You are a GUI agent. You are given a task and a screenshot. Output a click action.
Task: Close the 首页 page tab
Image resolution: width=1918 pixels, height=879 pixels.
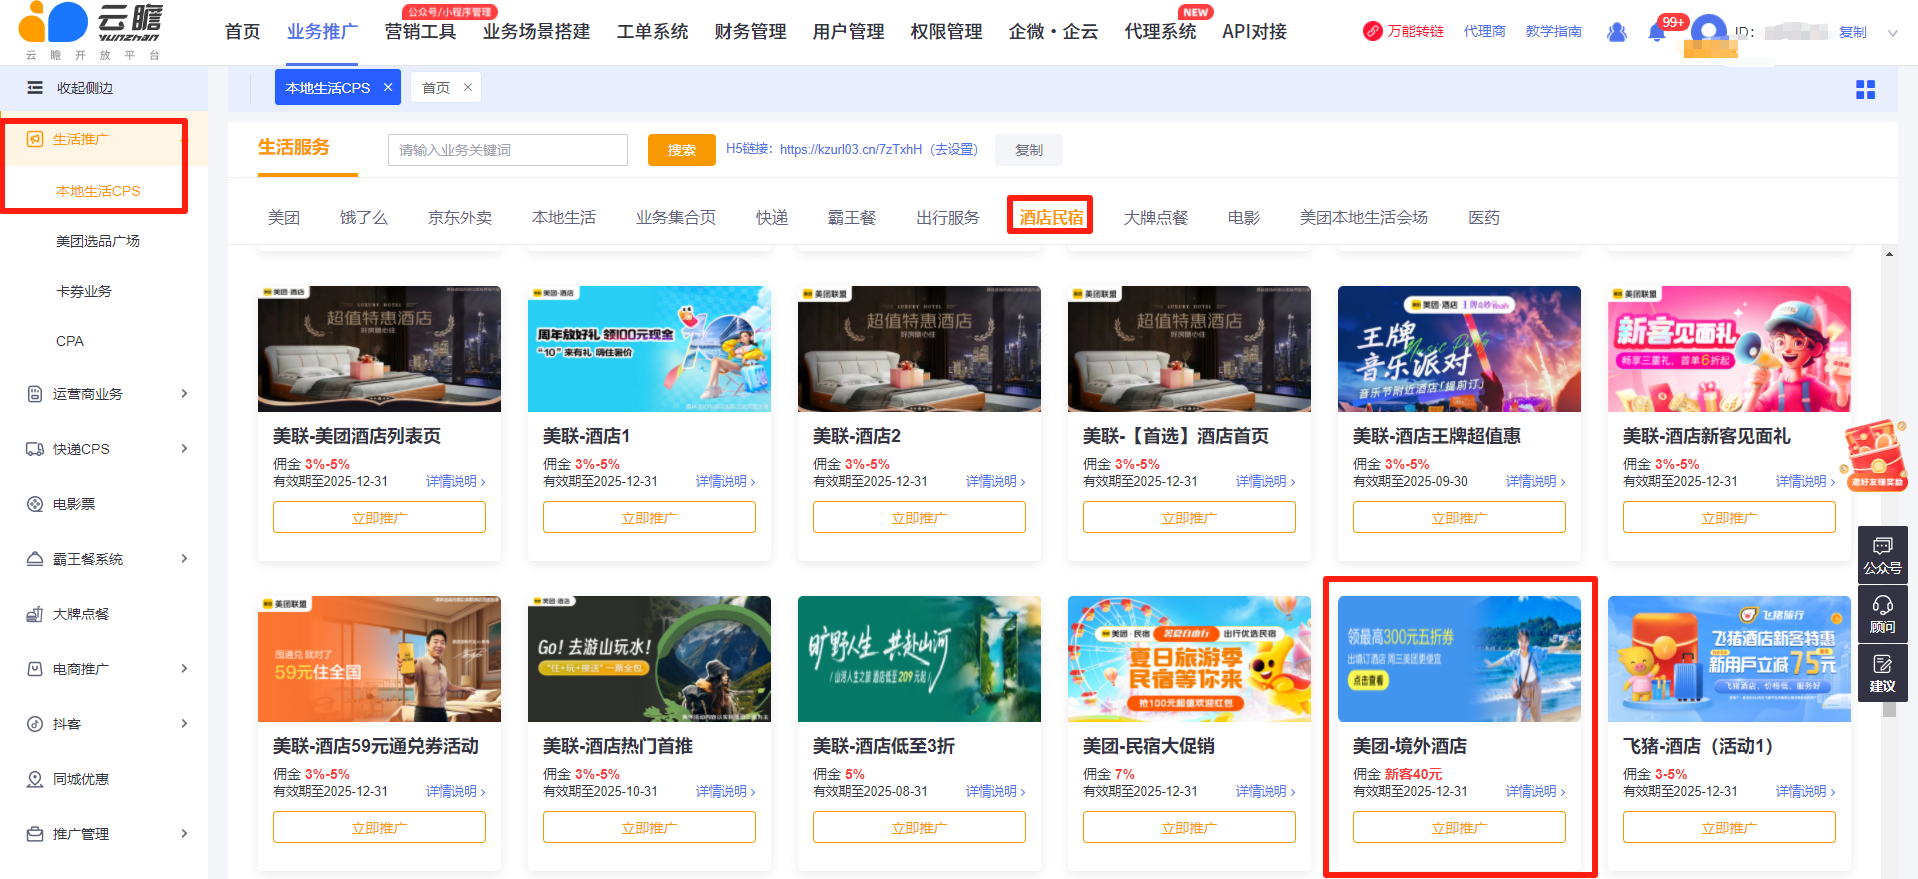467,88
